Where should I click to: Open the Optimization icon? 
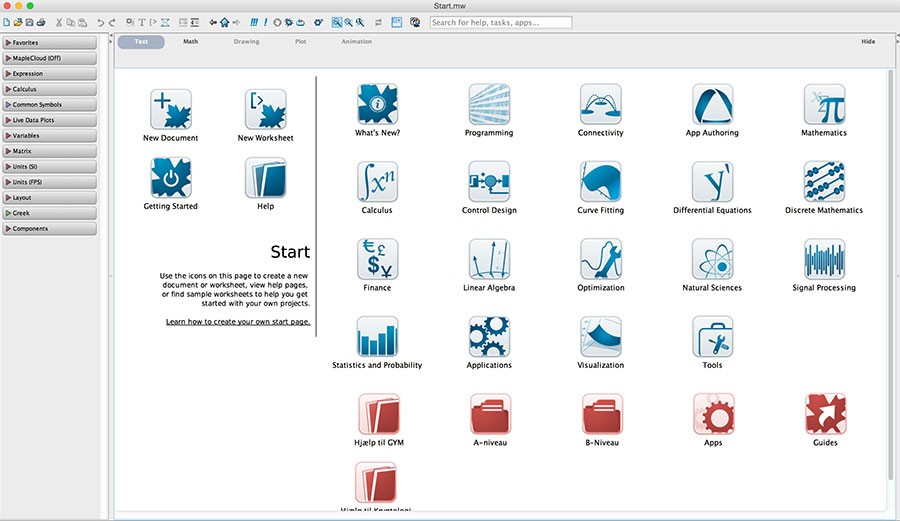point(600,259)
